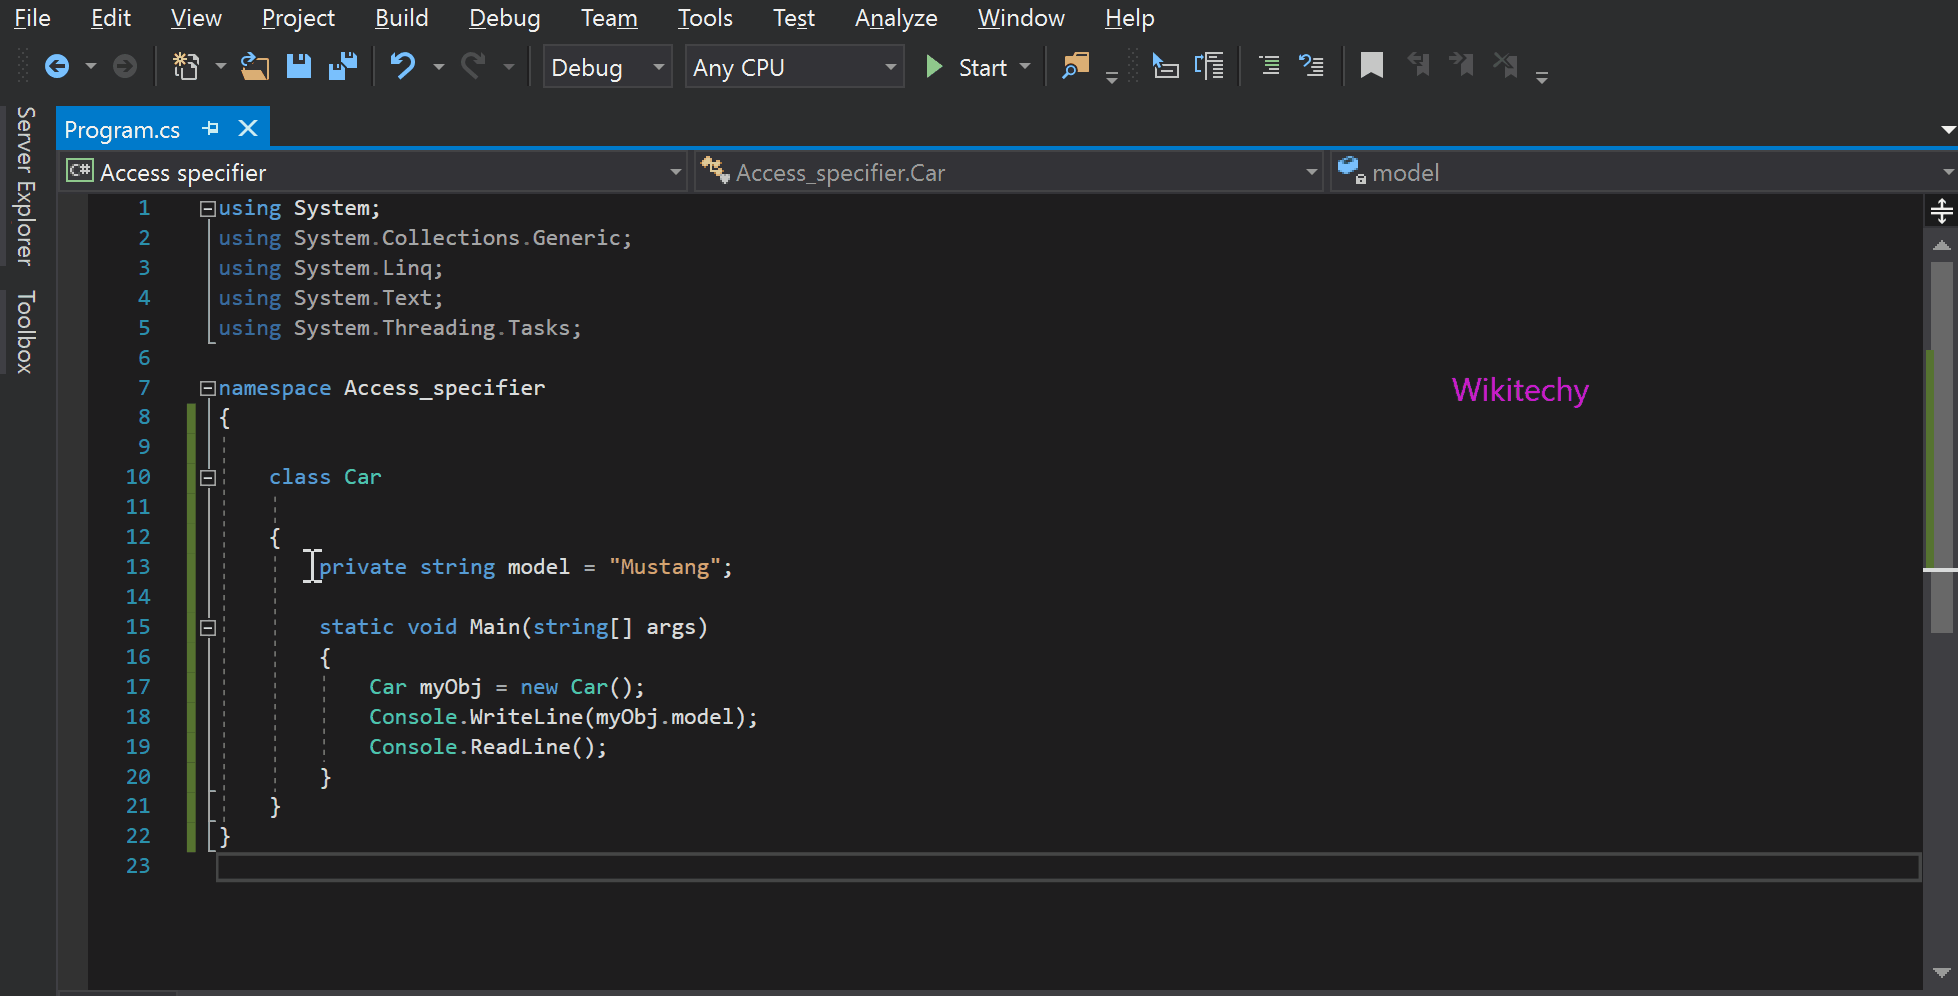
Task: Collapse the Main method outline toggle
Action: tap(208, 628)
